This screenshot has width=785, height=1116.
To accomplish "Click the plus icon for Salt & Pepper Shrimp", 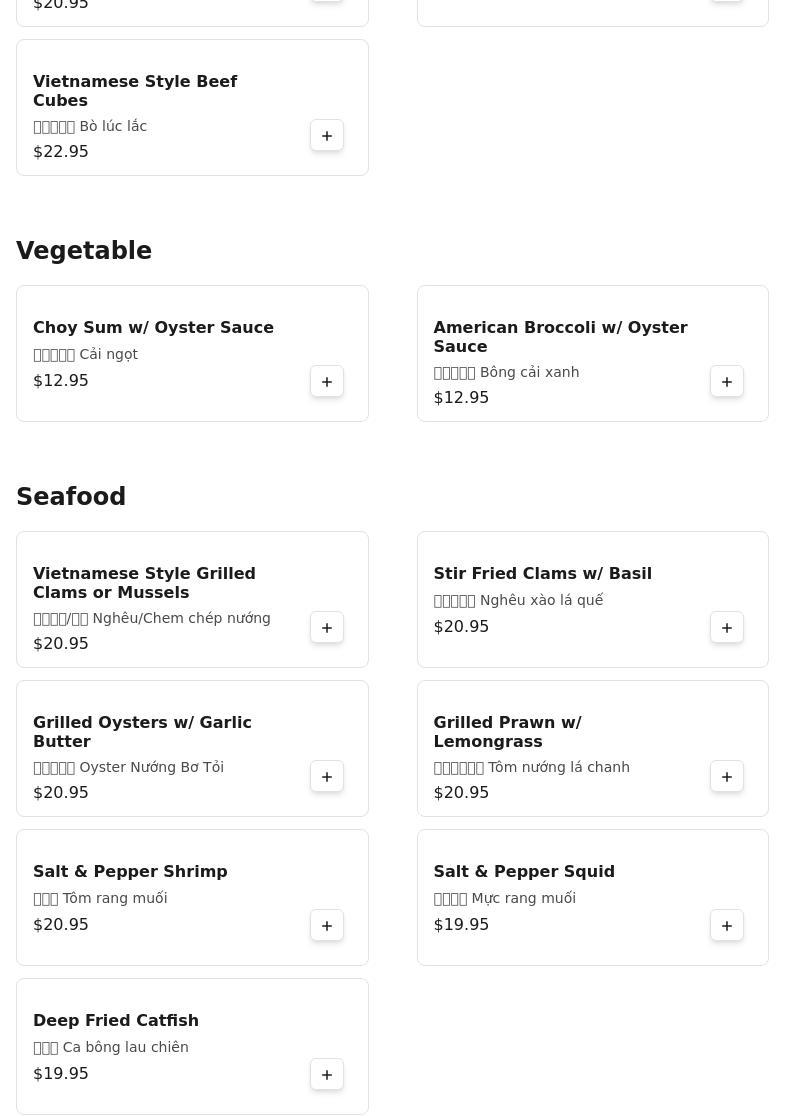I will [327, 926].
